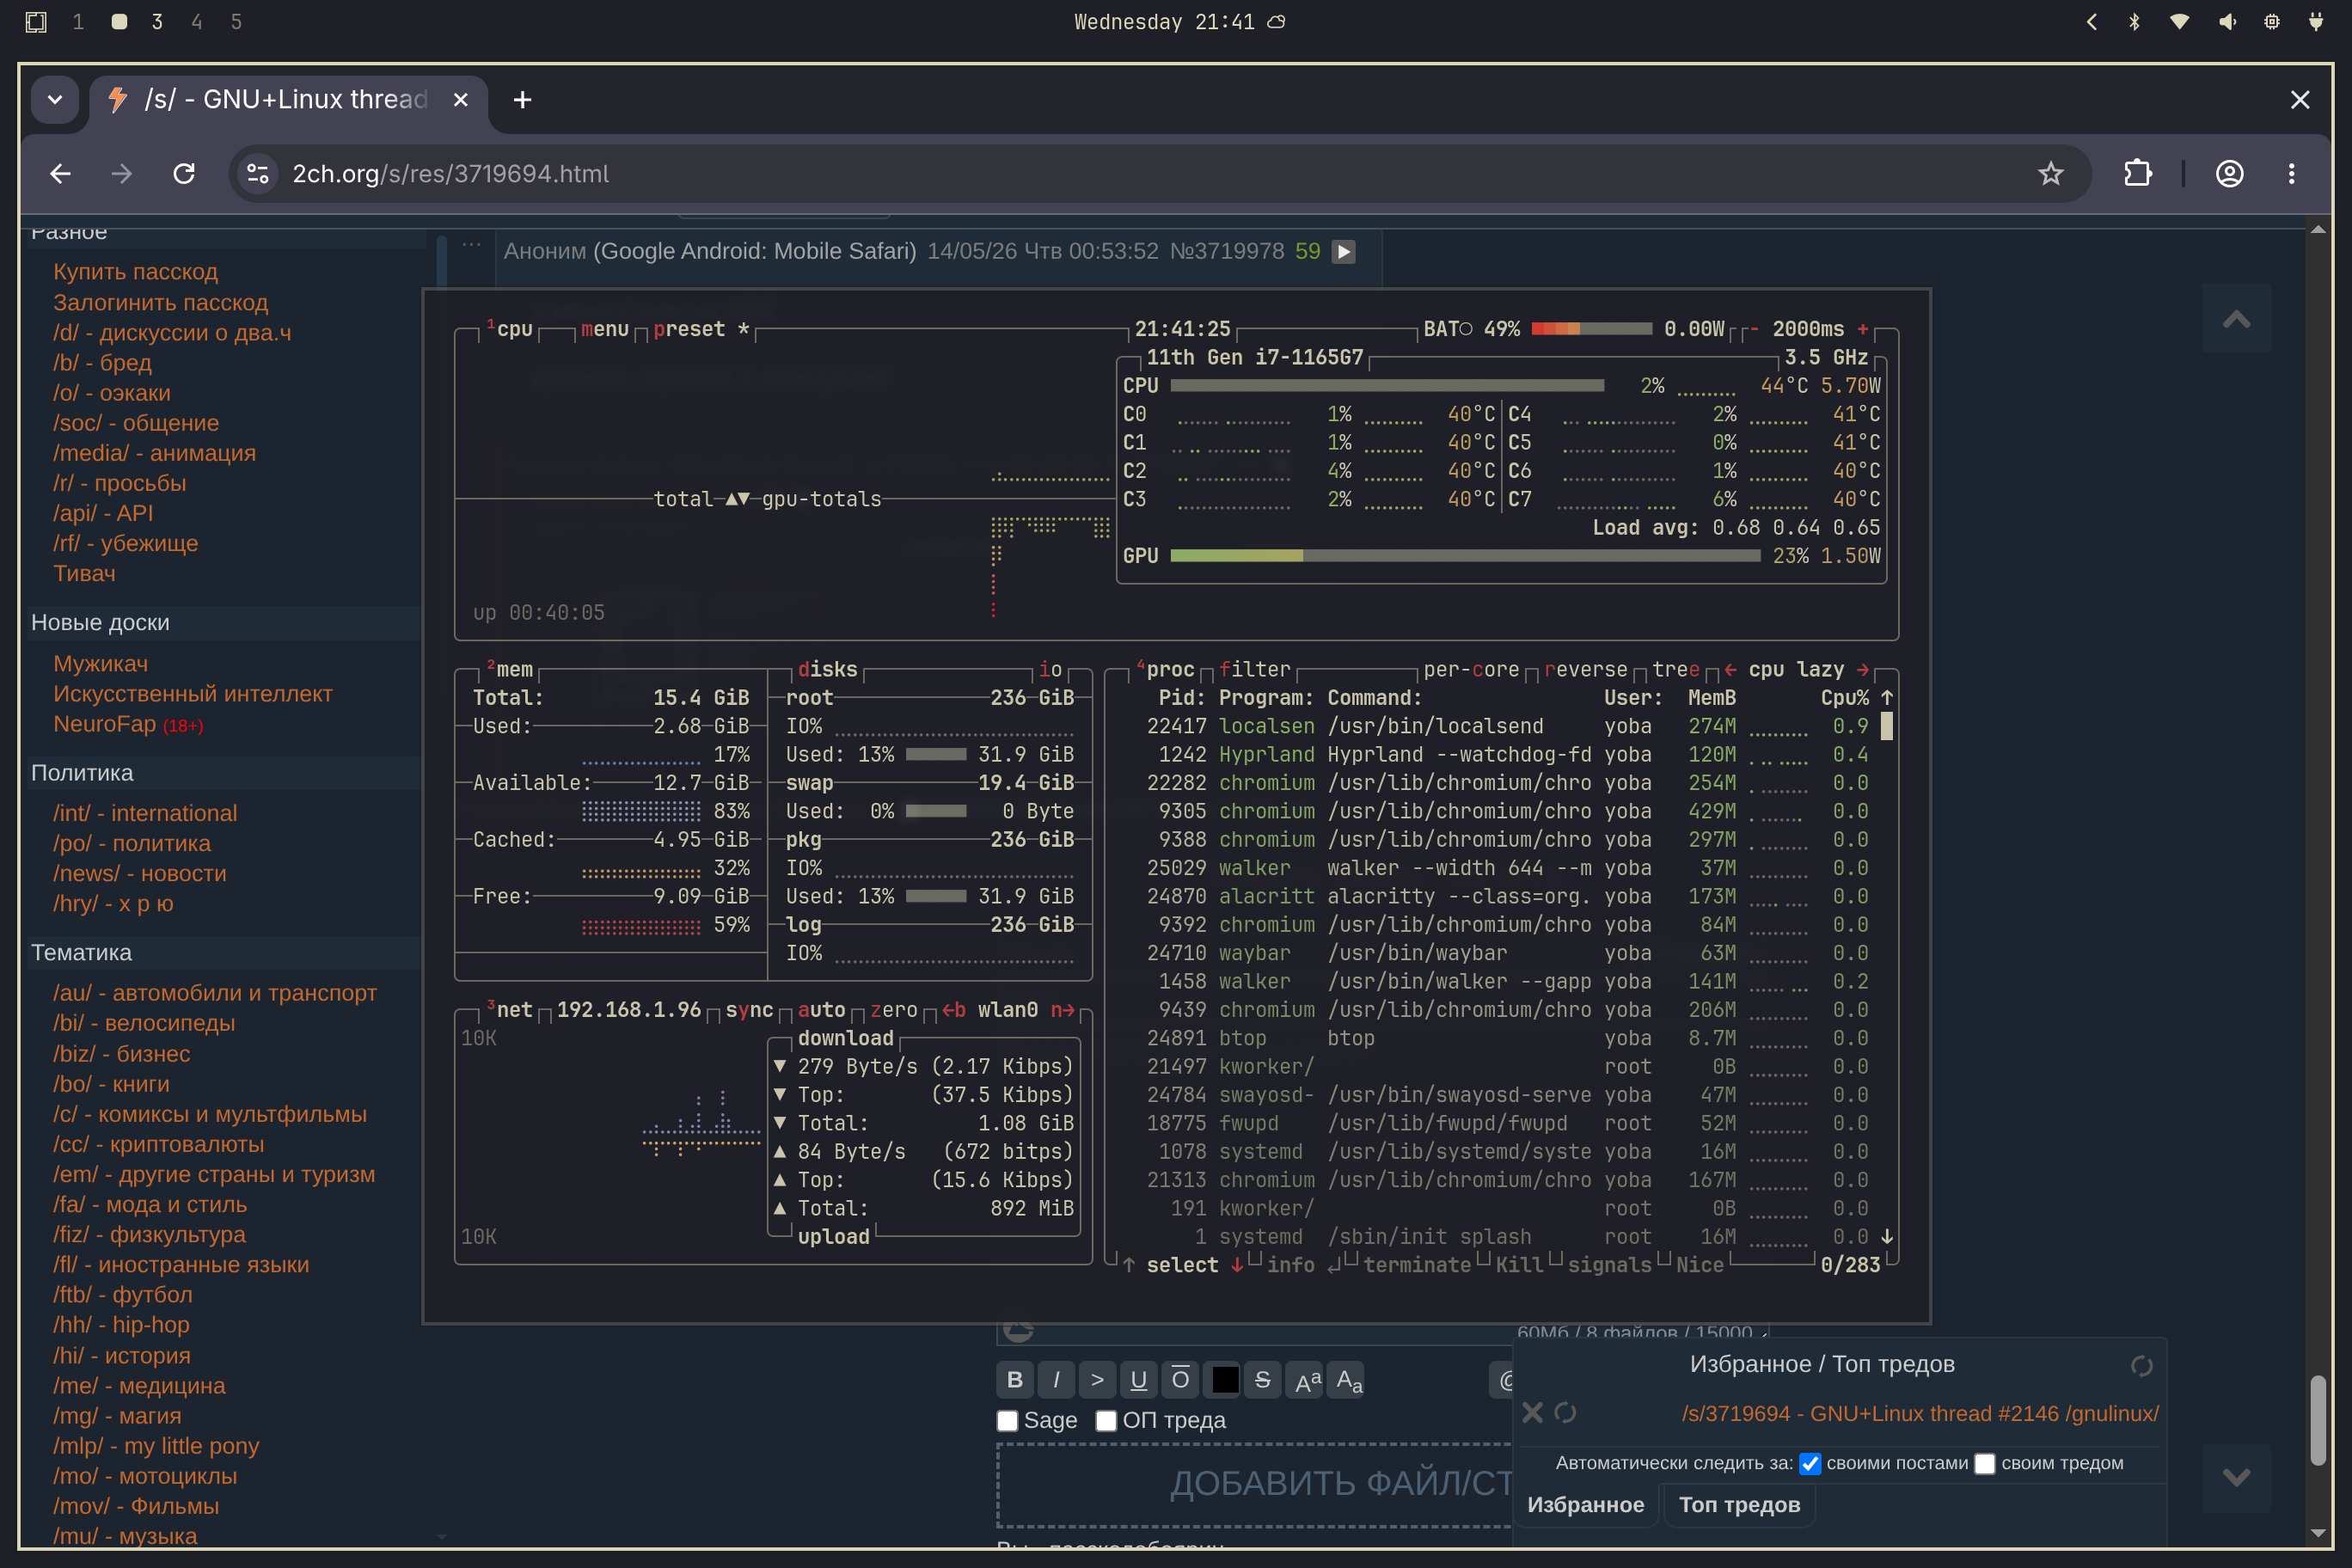Click the ДОБАВИТЬ ФАЙЛ upload area
The image size is (2352, 1568).
click(x=1255, y=1484)
